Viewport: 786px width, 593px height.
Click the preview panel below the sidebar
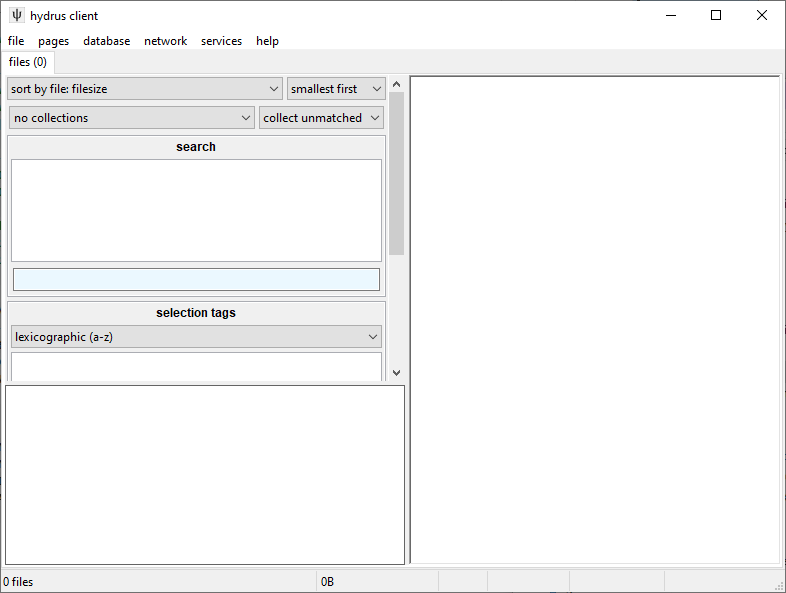(x=205, y=475)
